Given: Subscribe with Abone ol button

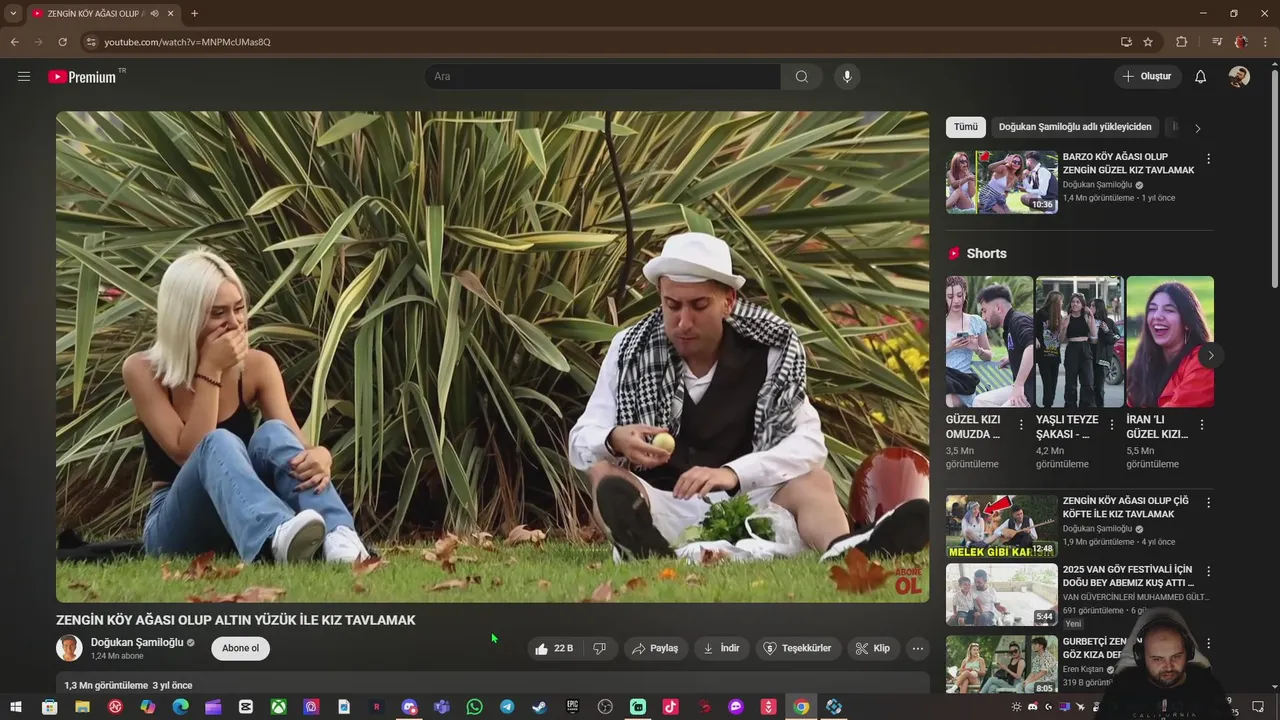Looking at the screenshot, I should (240, 648).
